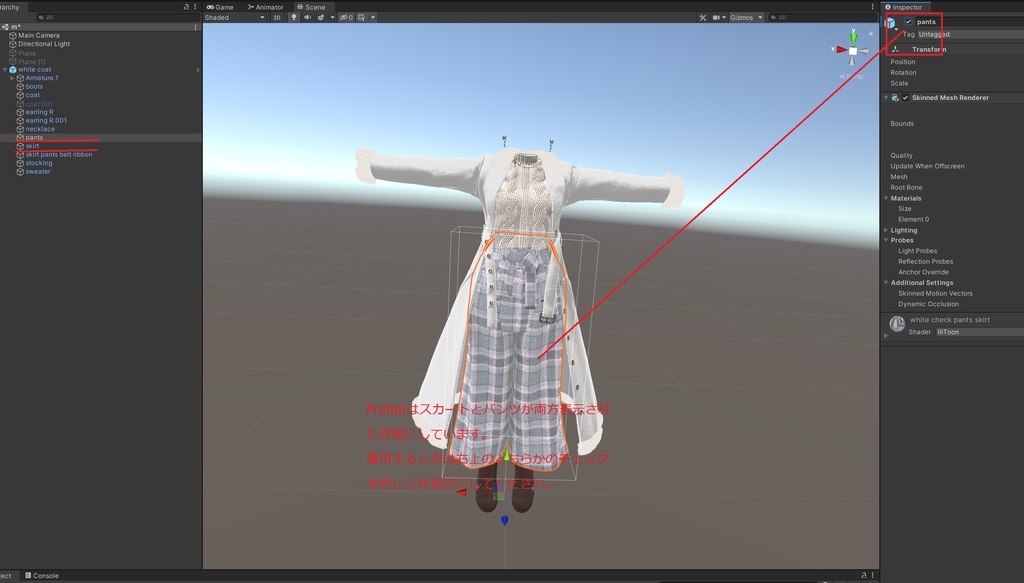
Task: Click the Skinned Mesh Renderer icon
Action: point(895,98)
